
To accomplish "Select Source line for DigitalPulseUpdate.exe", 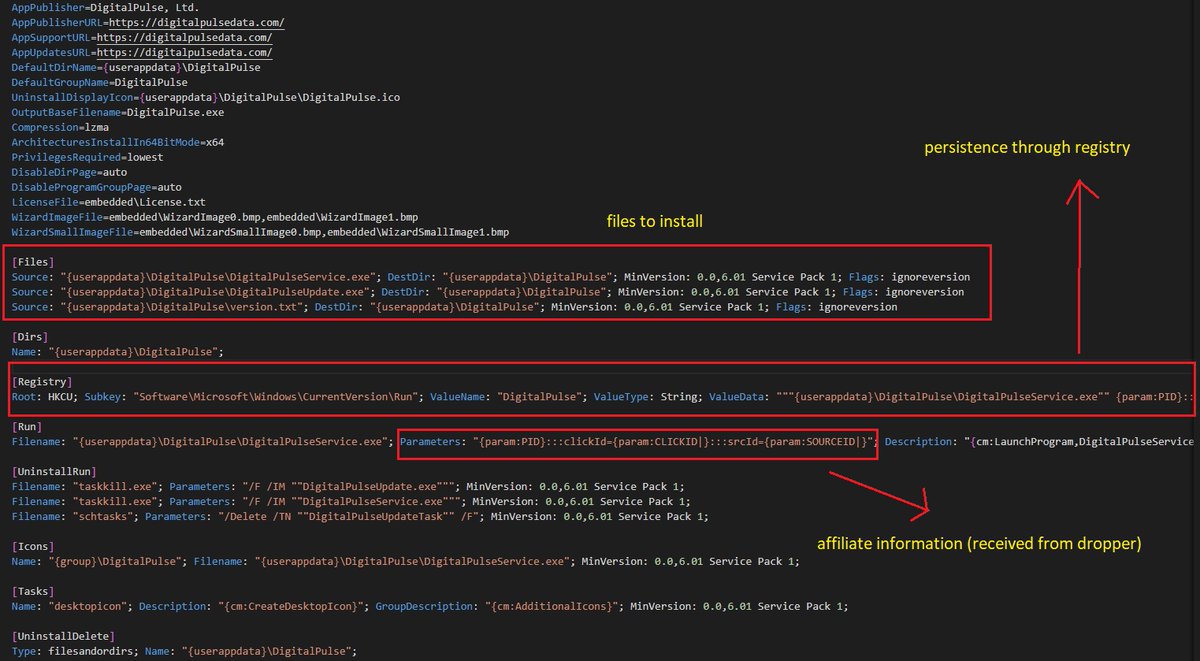I will 487,292.
